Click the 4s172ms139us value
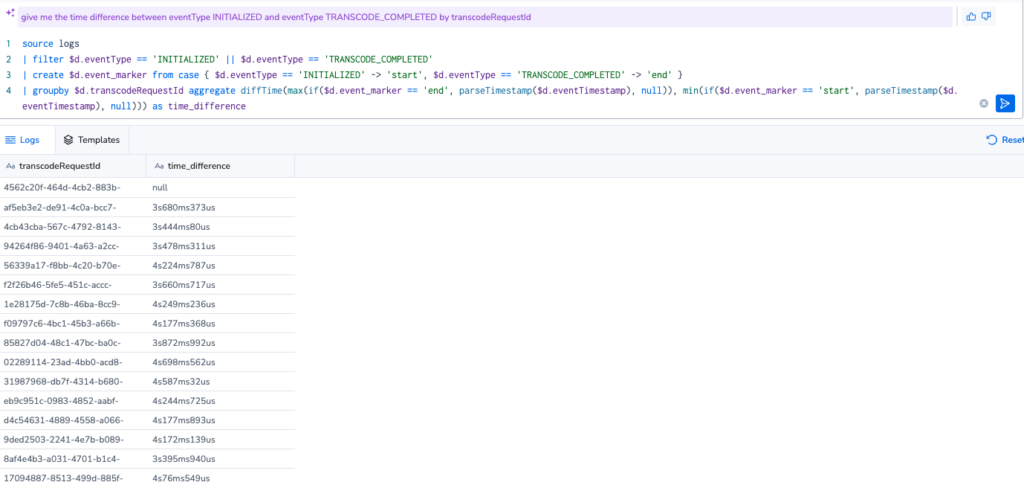 tap(184, 439)
